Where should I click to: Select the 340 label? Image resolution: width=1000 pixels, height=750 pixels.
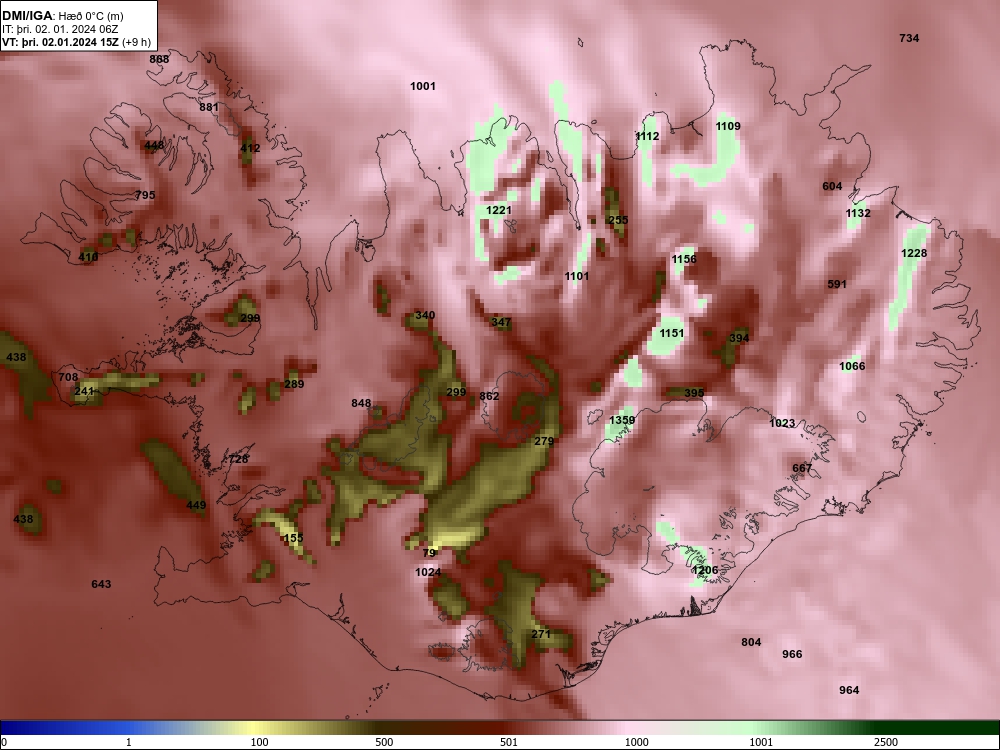click(x=425, y=315)
